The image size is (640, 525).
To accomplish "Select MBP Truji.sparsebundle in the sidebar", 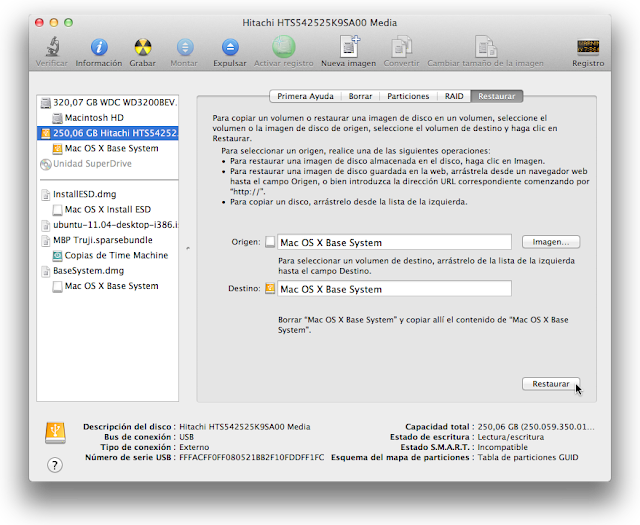I will pyautogui.click(x=108, y=240).
